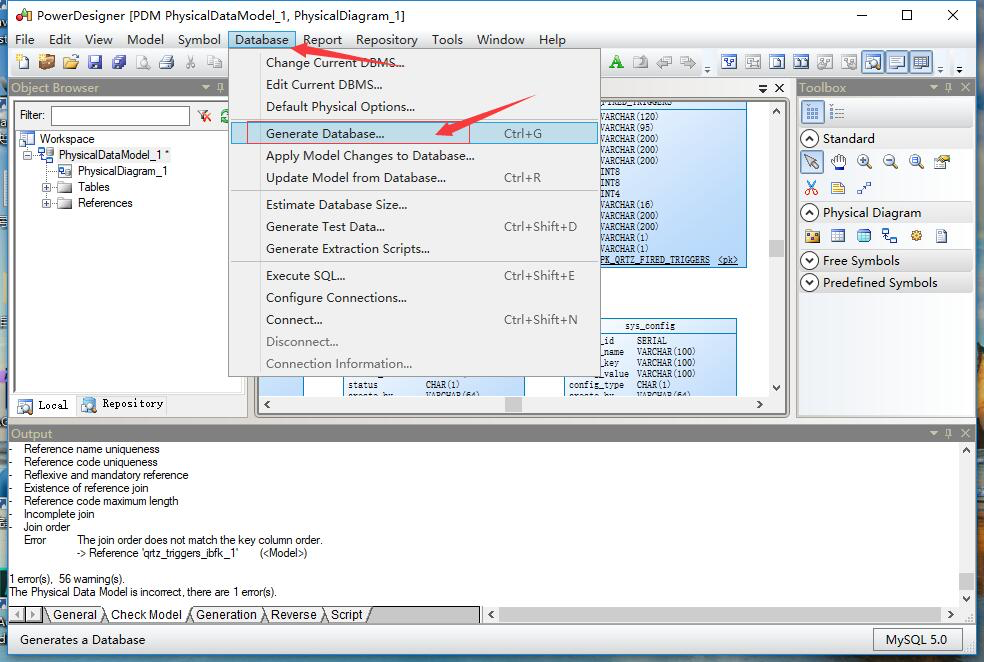Select the Grabber hand tool
This screenshot has width=984, height=662.
tap(838, 163)
